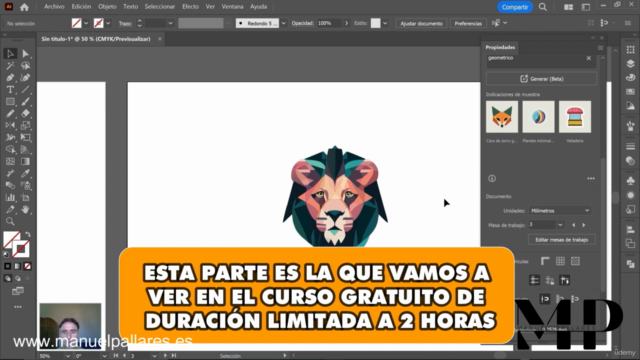This screenshot has width=640, height=360.
Task: Show info icon in Properties panel
Action: (492, 178)
